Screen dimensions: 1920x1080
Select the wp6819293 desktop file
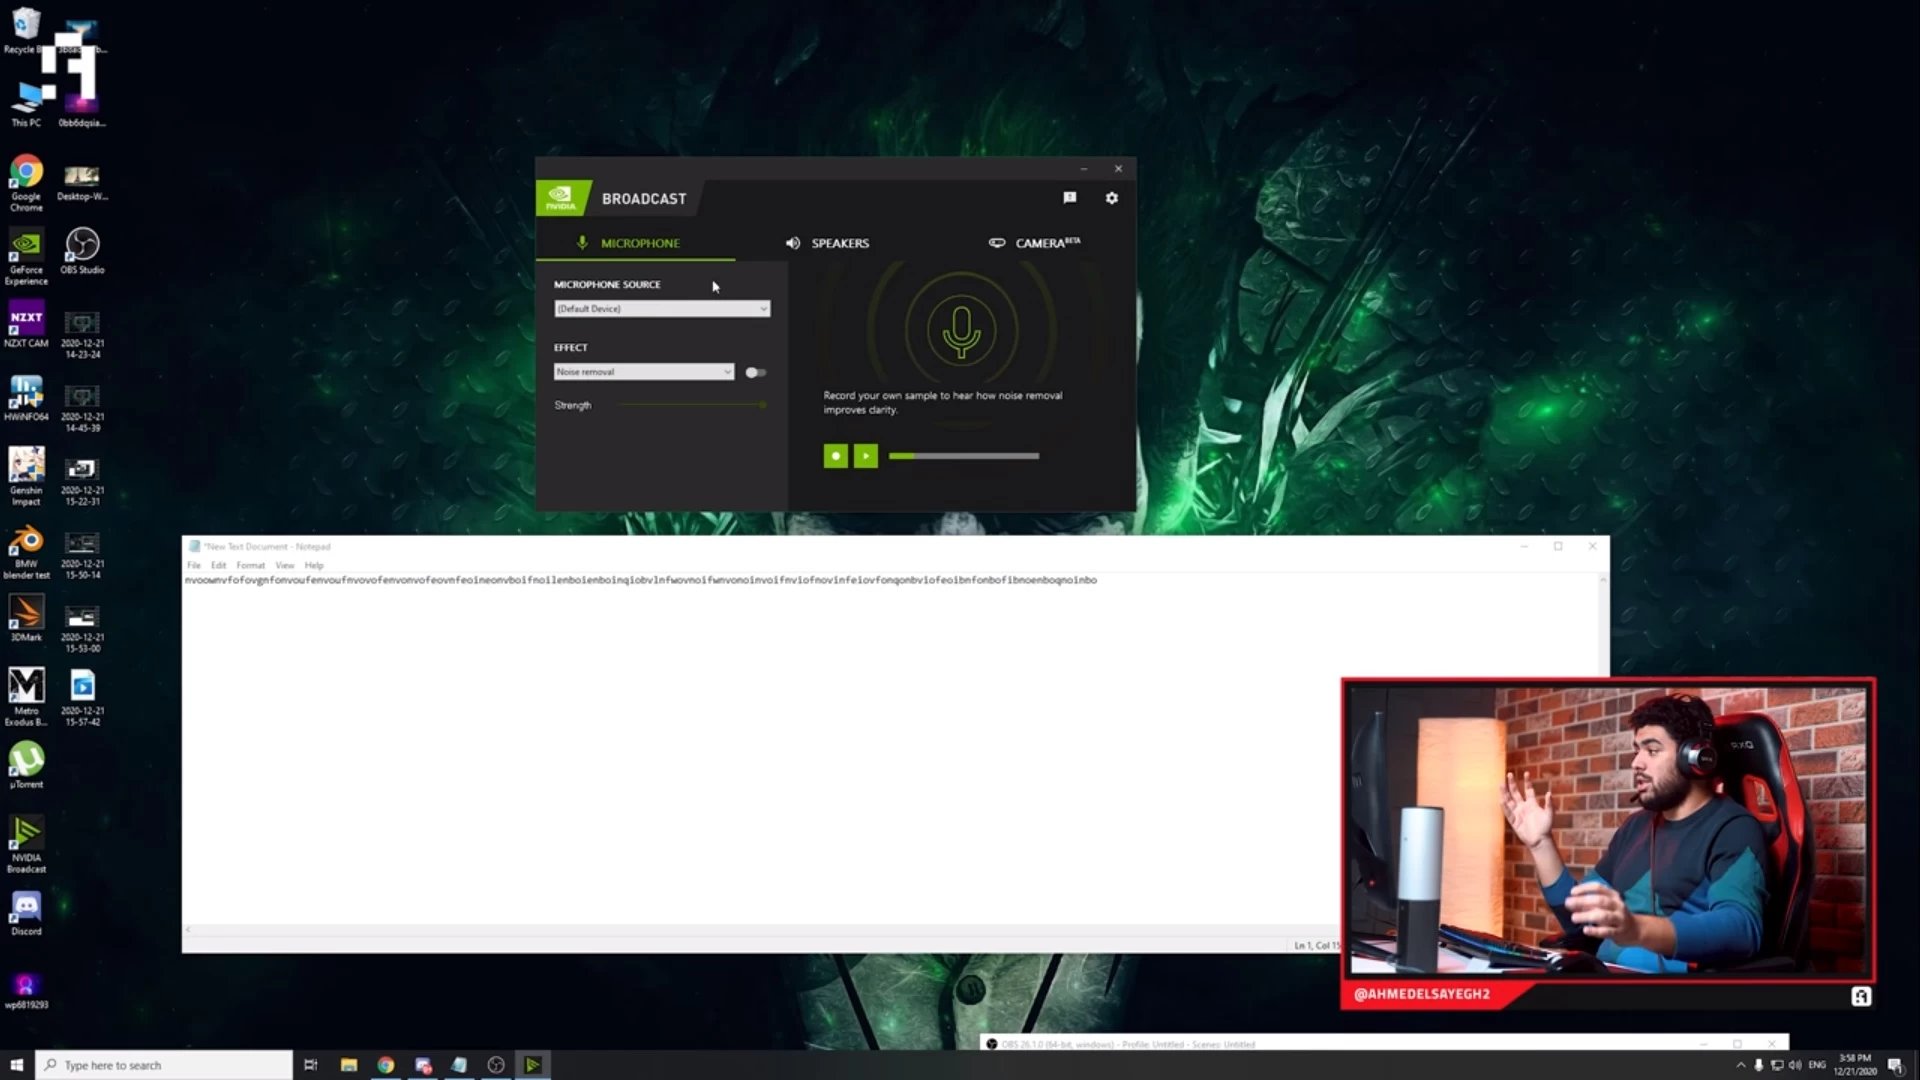point(26,991)
